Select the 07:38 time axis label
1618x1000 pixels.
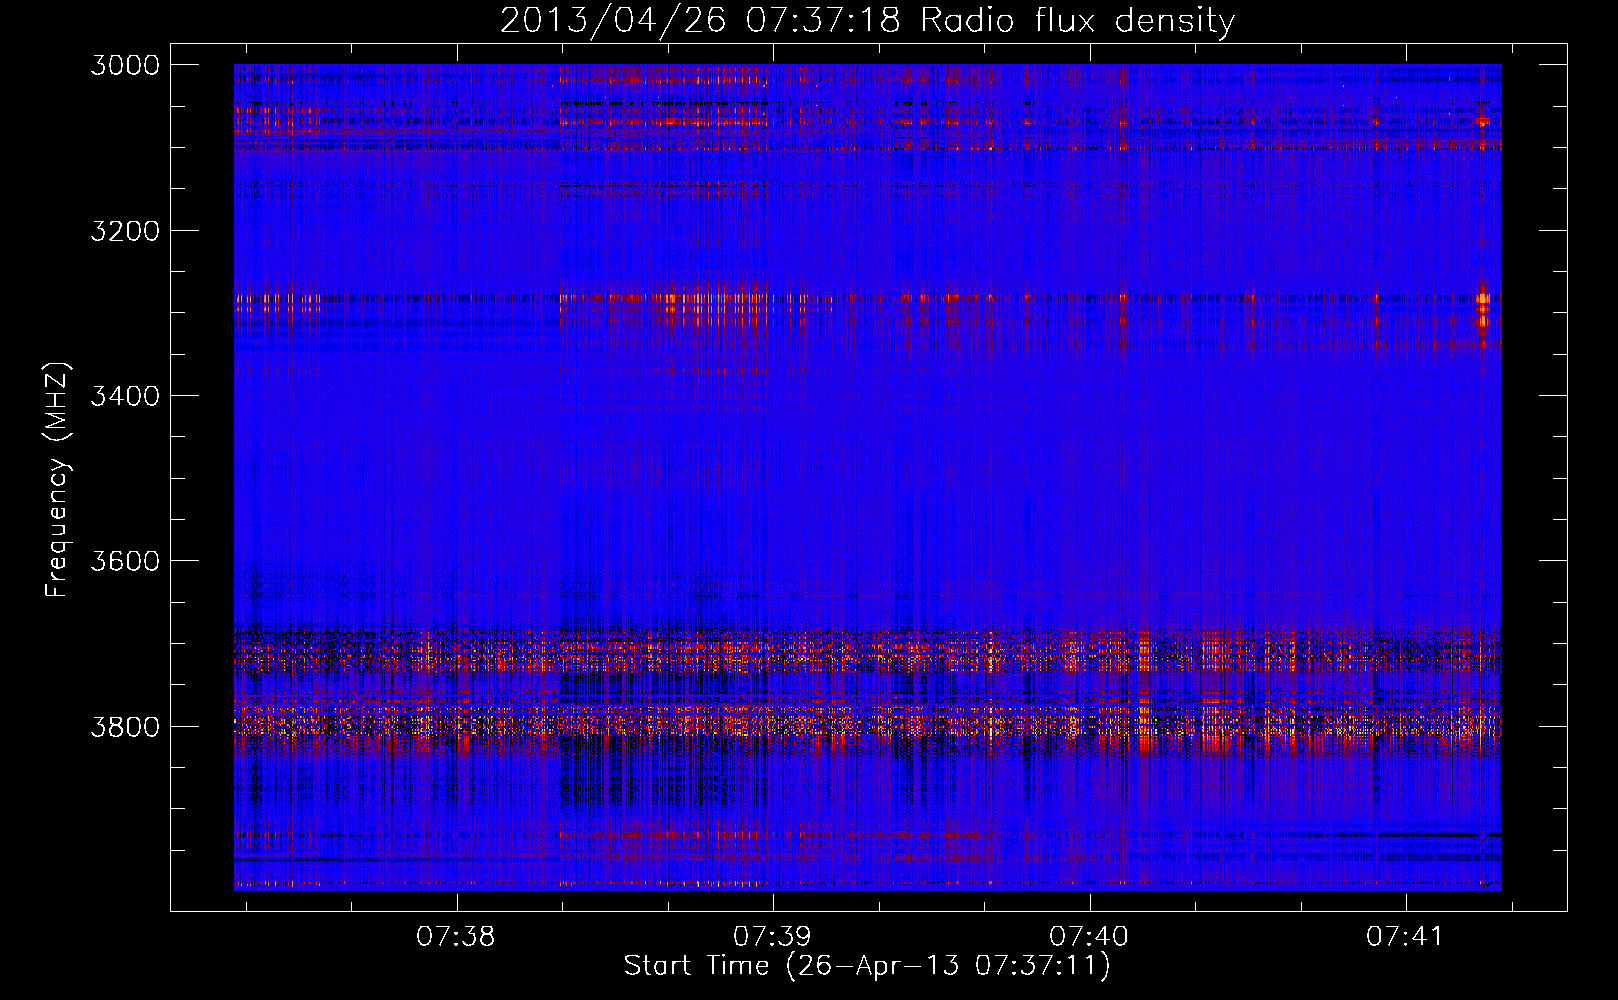pos(456,937)
